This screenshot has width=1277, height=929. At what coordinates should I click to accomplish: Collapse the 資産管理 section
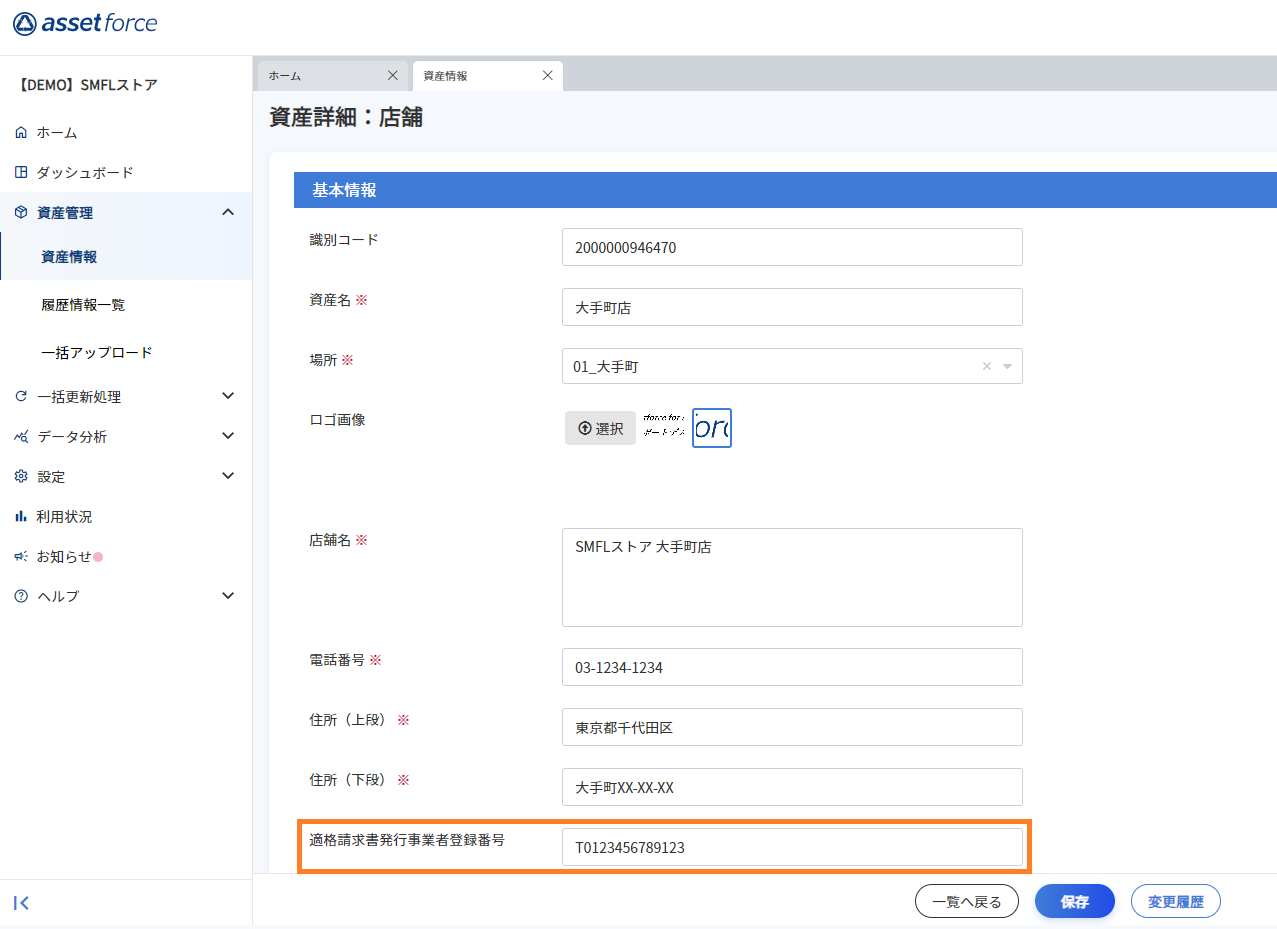[227, 212]
